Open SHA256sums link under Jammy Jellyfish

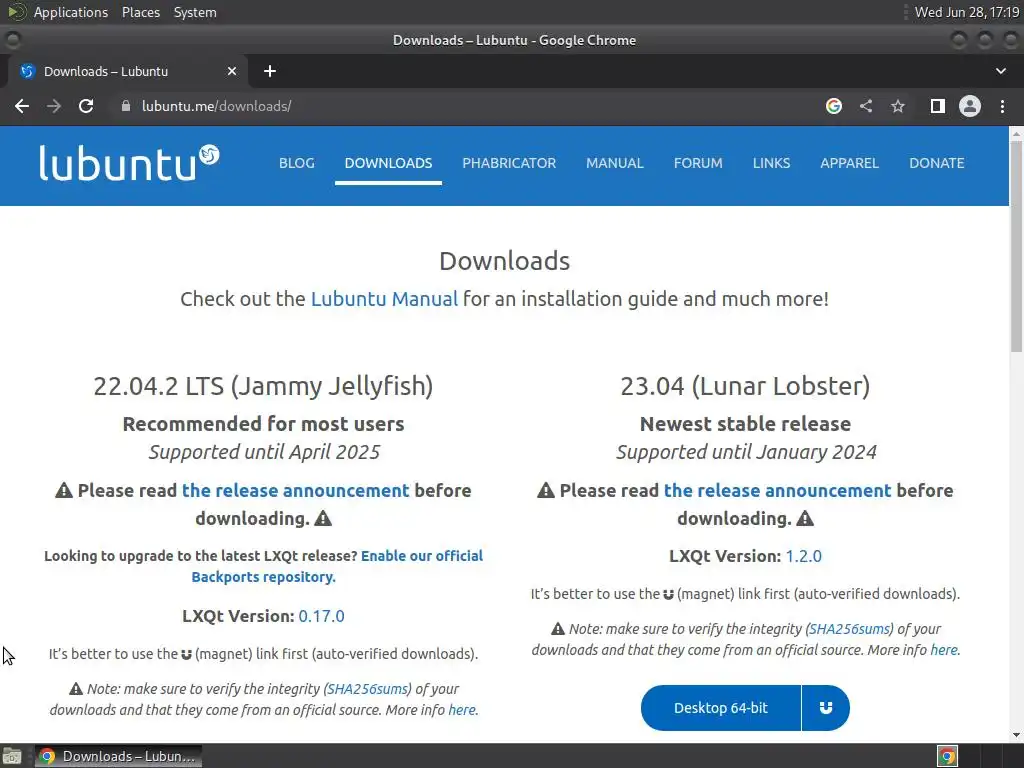(368, 689)
